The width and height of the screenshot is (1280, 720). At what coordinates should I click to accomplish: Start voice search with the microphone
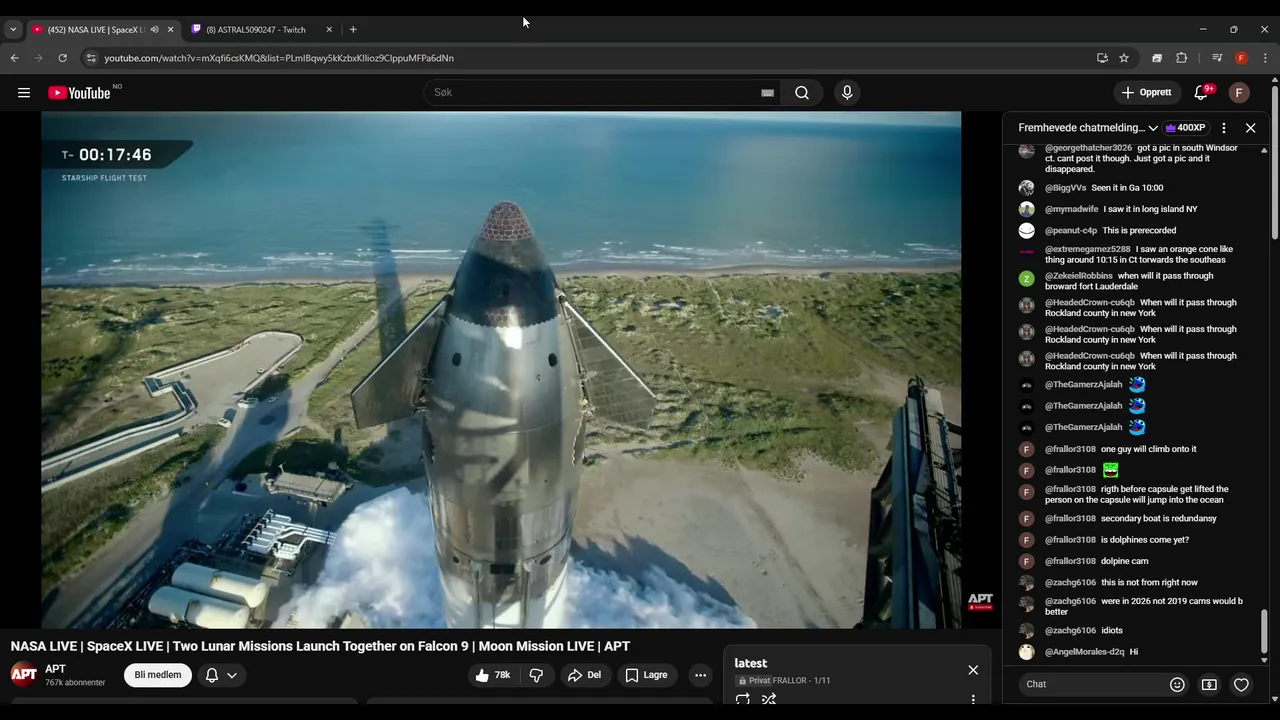coord(847,93)
